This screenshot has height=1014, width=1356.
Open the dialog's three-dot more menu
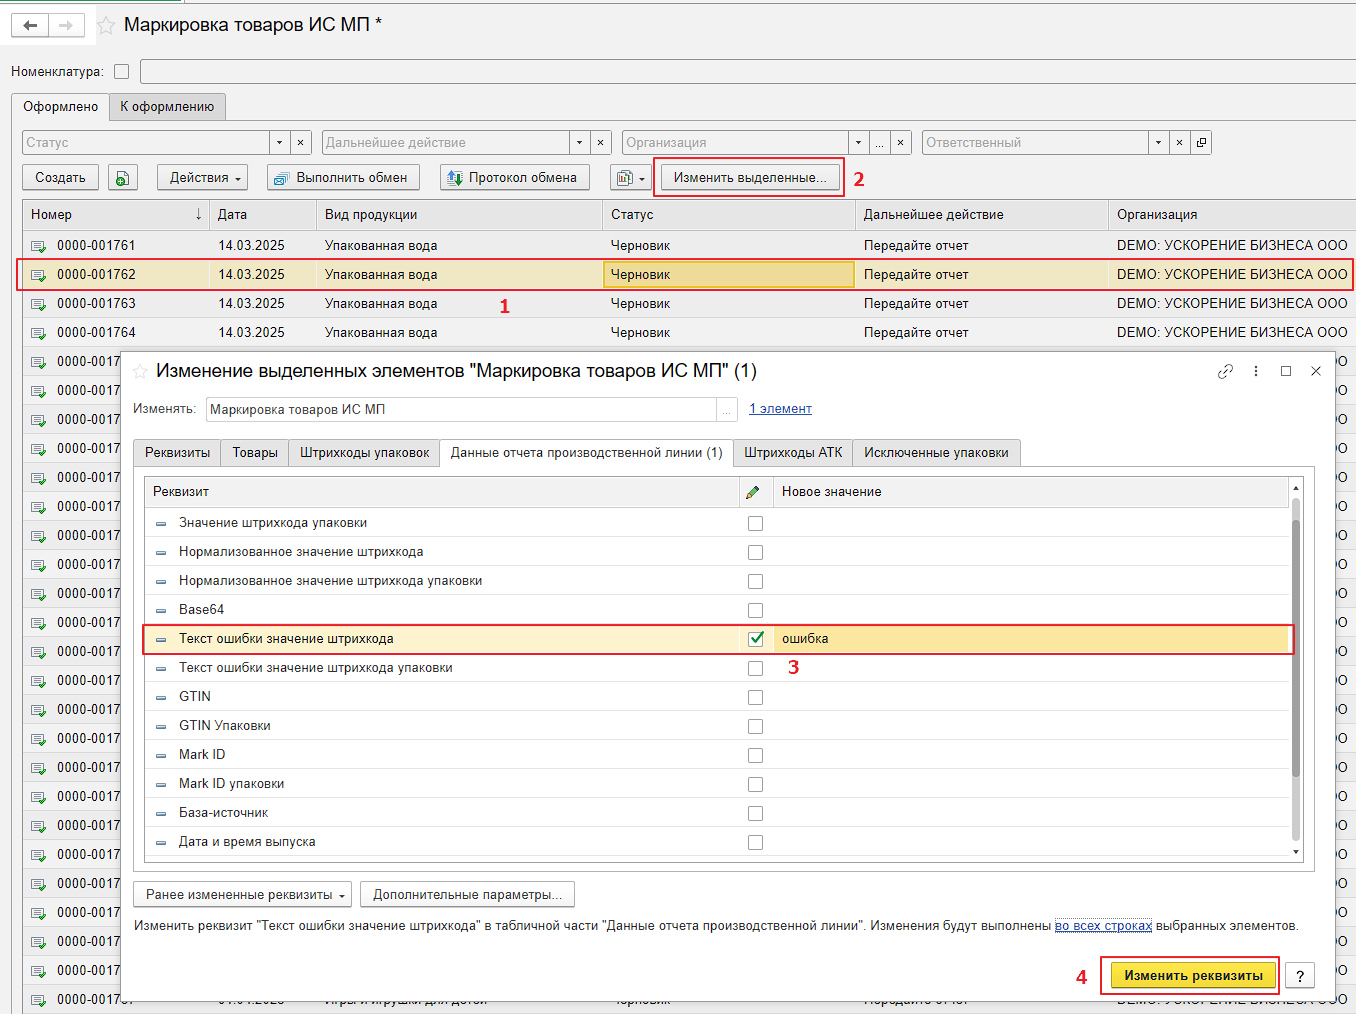coord(1256,371)
